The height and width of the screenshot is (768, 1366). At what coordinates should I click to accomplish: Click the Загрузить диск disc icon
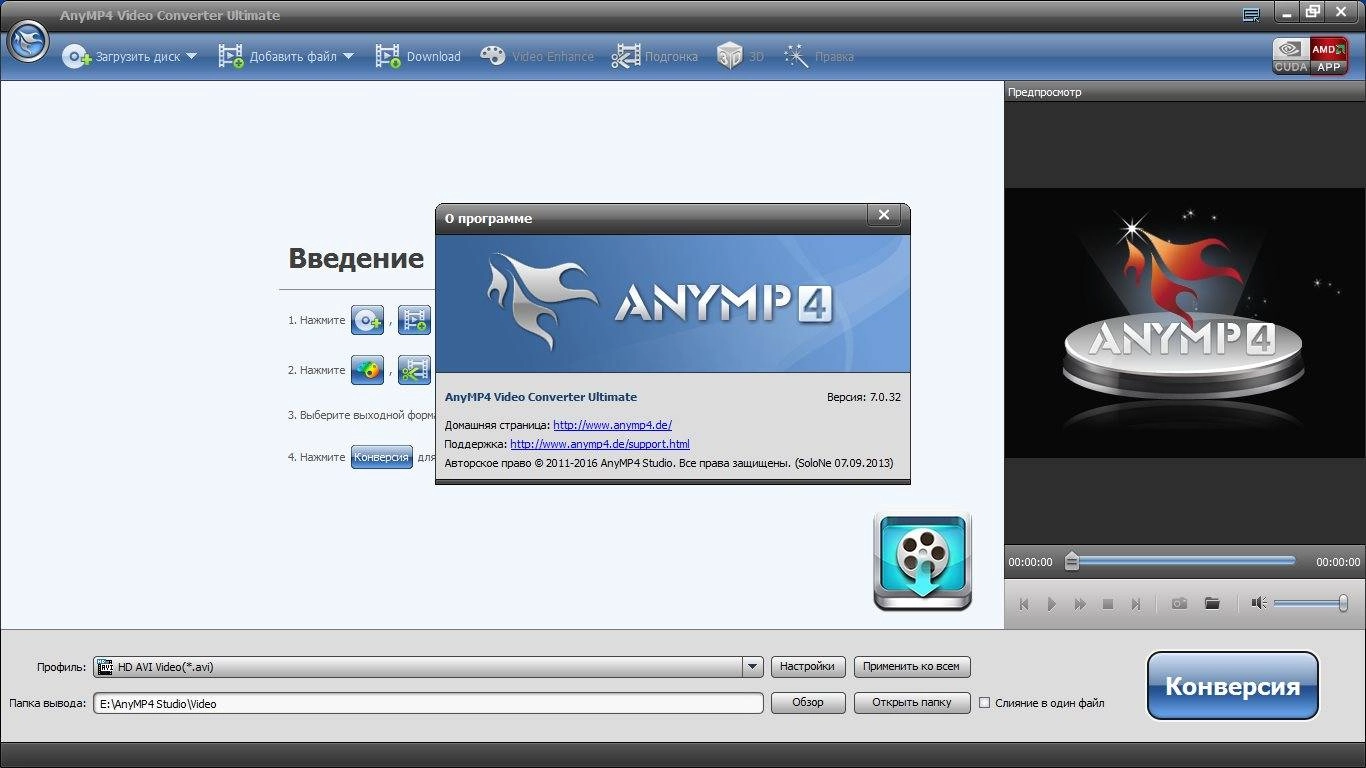(x=77, y=57)
